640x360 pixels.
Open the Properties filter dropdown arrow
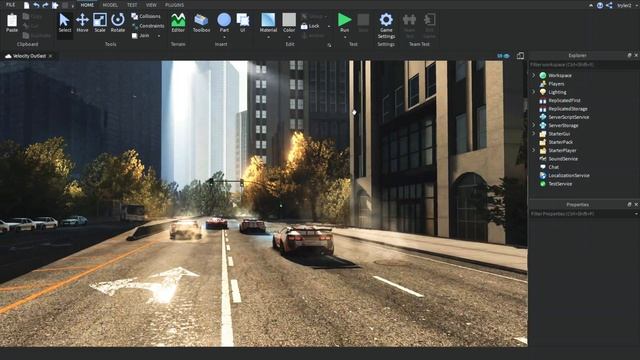636,214
